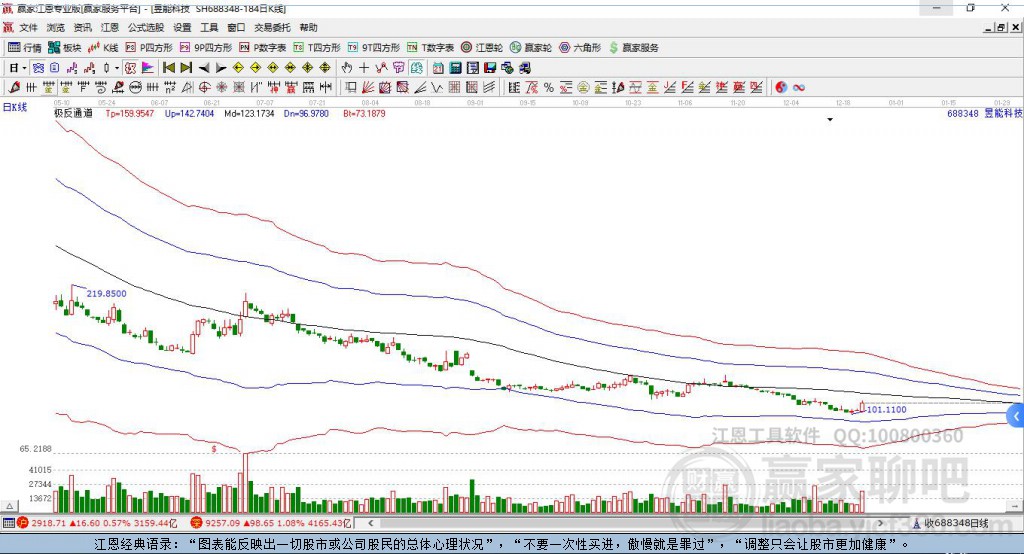Select the red fan lines icon
Viewport: 1024px width, 554px height.
(368, 88)
